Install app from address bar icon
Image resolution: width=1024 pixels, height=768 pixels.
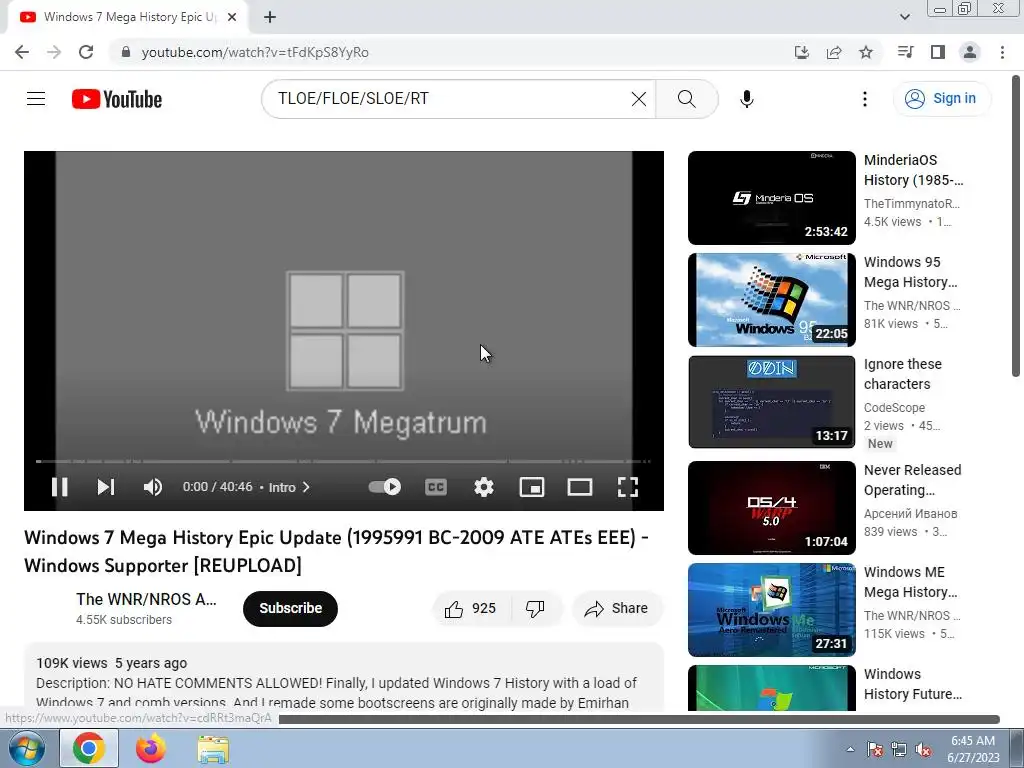(x=801, y=52)
